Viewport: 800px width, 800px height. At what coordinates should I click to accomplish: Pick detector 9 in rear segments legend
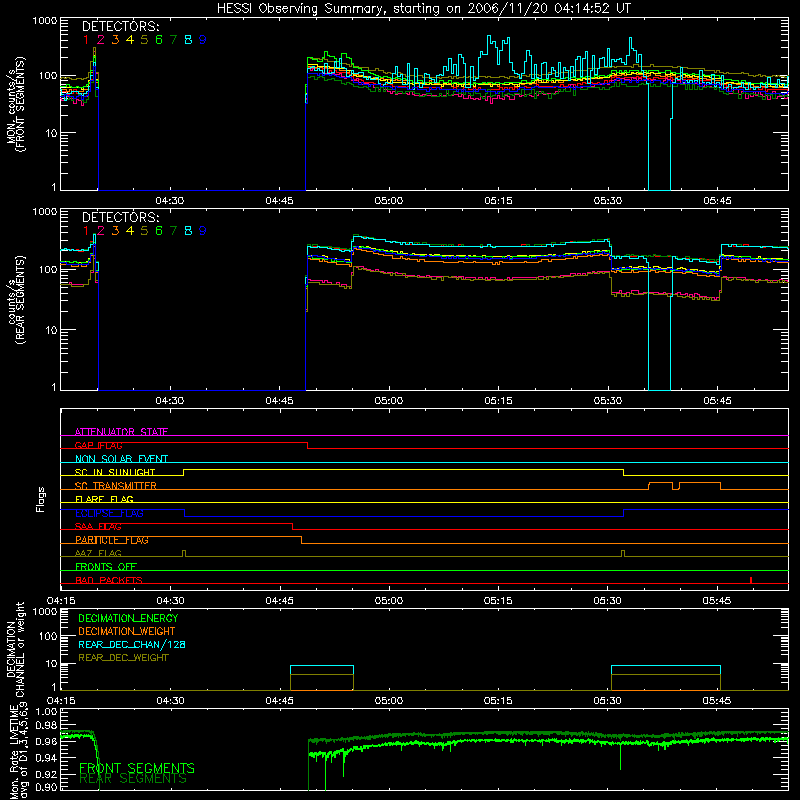coord(203,231)
